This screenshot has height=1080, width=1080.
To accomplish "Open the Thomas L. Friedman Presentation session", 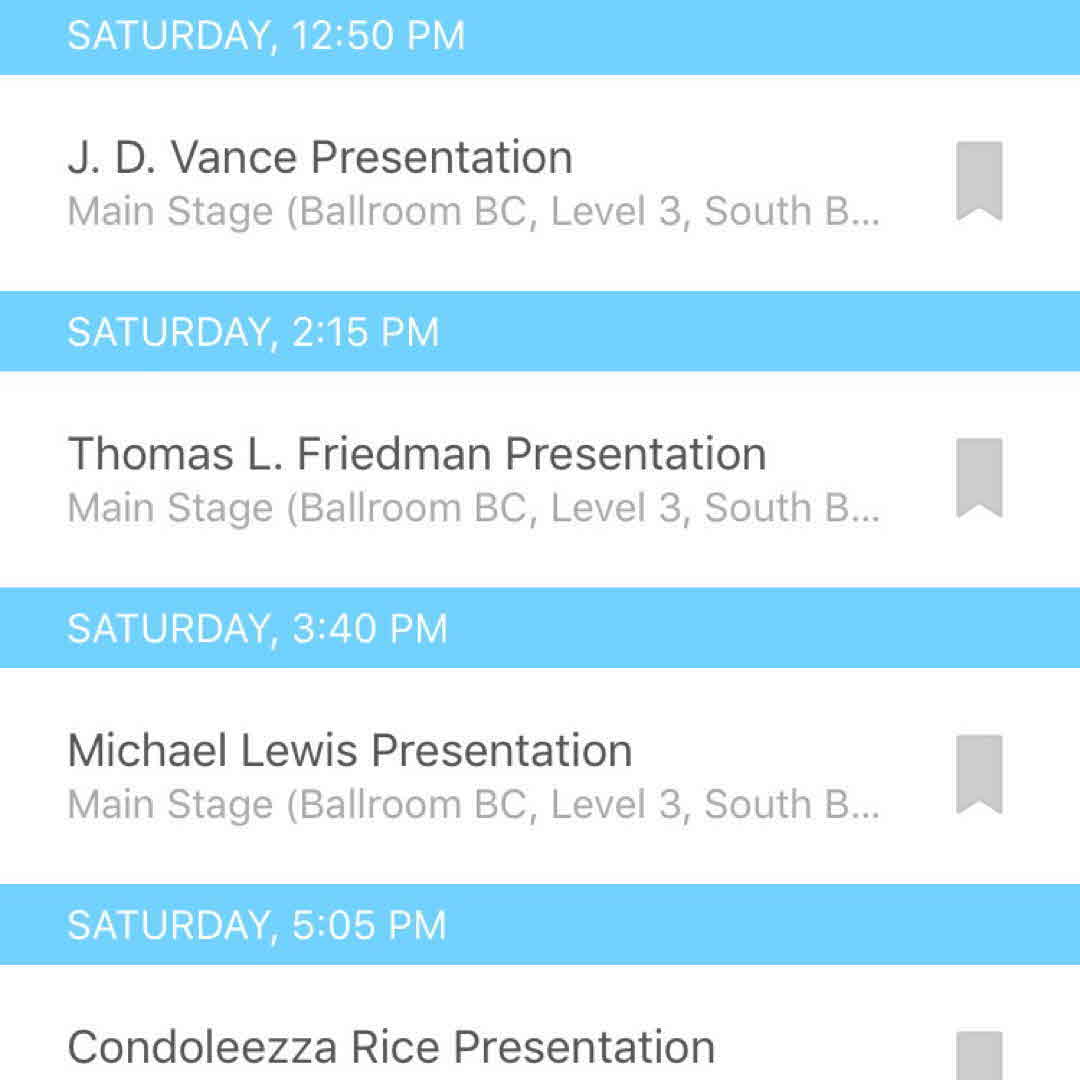I will 416,453.
